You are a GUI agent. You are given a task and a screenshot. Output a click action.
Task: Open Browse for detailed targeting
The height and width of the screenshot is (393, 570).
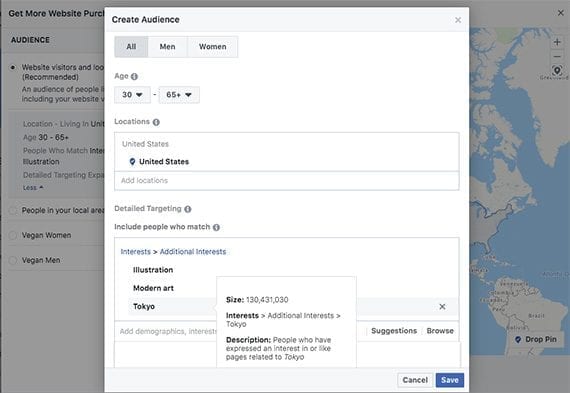(x=440, y=331)
